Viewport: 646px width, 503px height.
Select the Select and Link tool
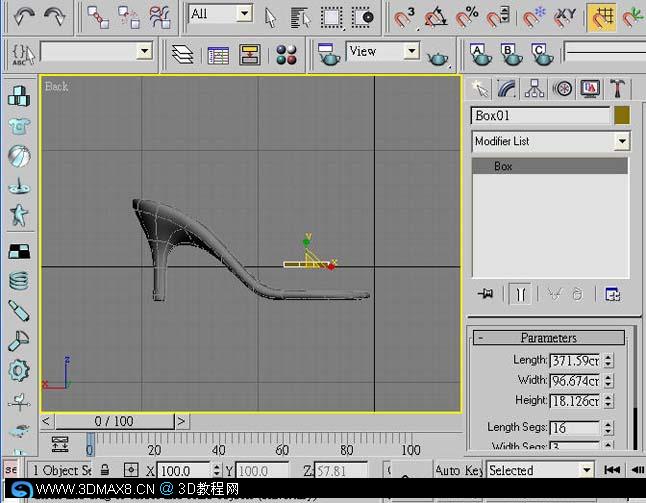point(98,17)
